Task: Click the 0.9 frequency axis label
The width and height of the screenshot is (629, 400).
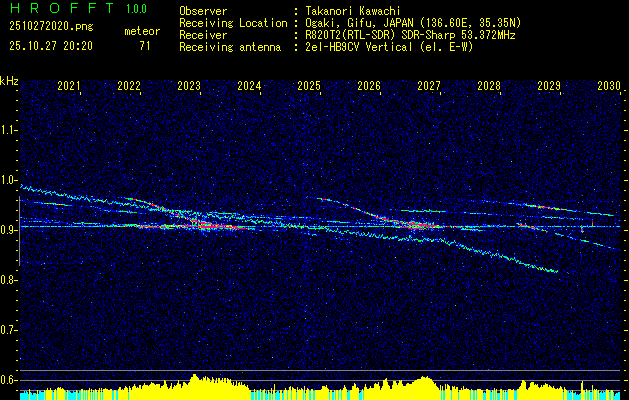Action: click(x=9, y=230)
